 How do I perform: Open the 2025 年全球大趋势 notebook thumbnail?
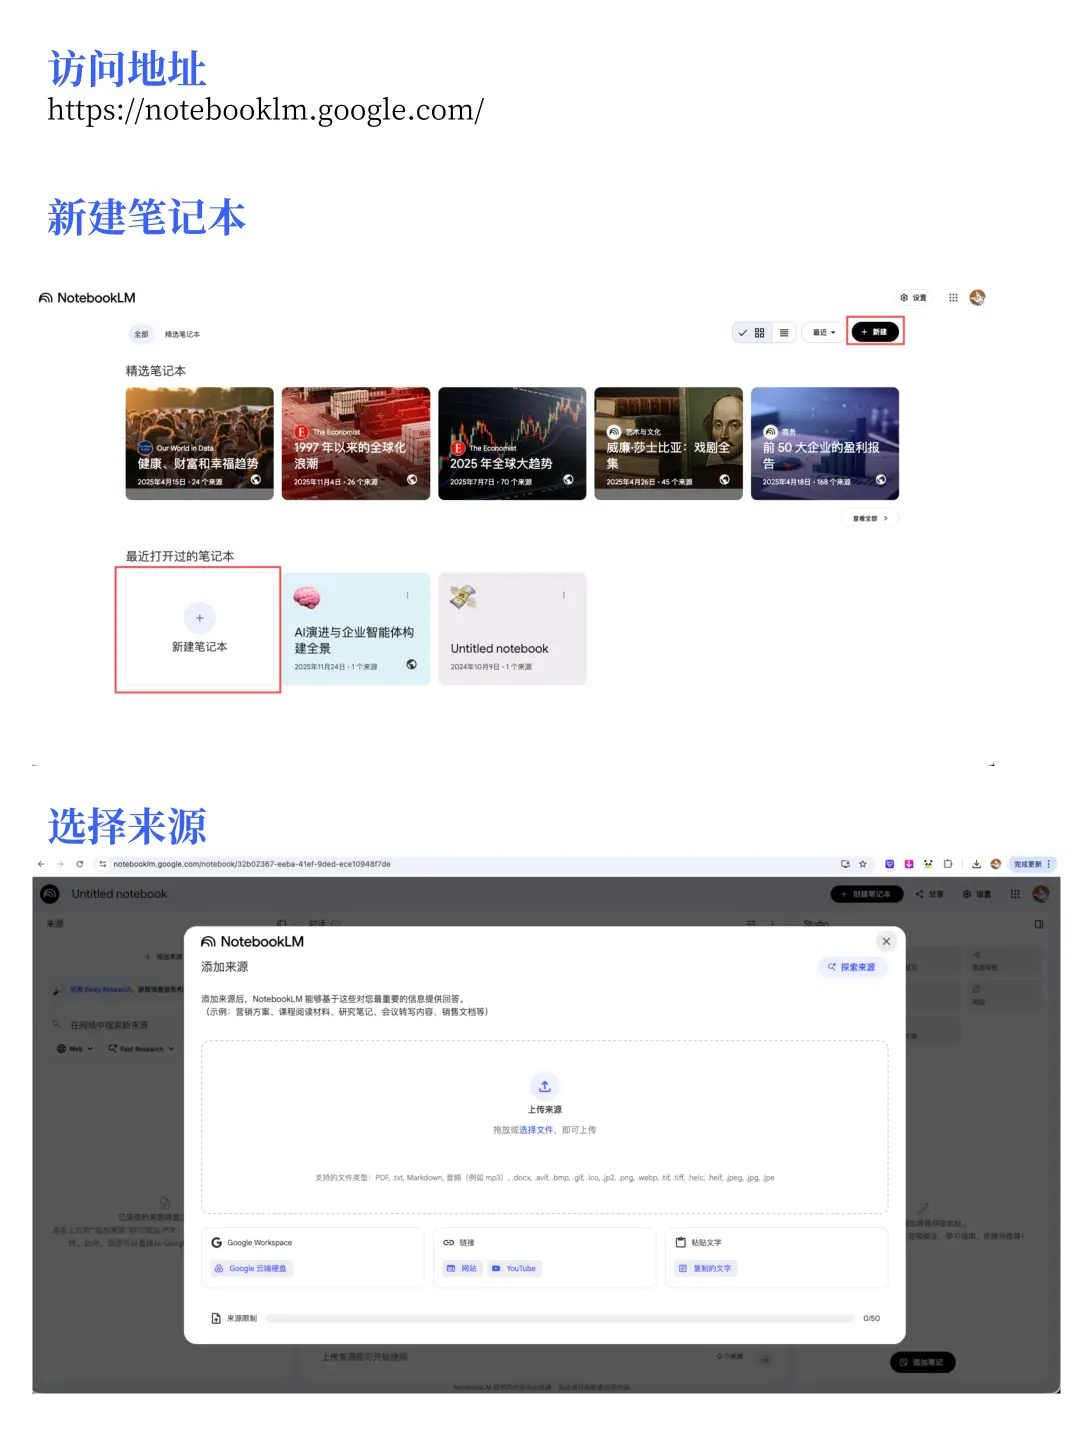click(512, 443)
